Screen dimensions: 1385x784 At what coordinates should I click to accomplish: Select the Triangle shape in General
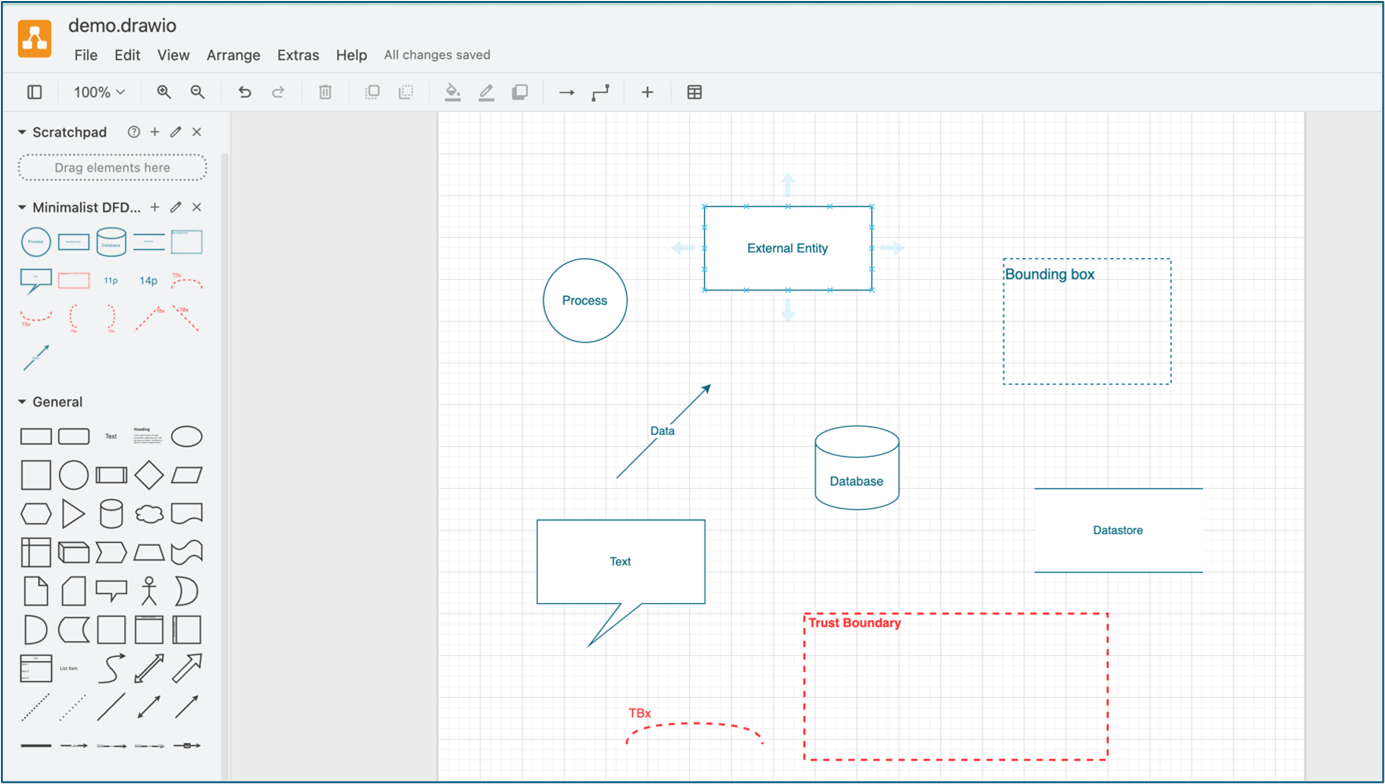pyautogui.click(x=73, y=514)
